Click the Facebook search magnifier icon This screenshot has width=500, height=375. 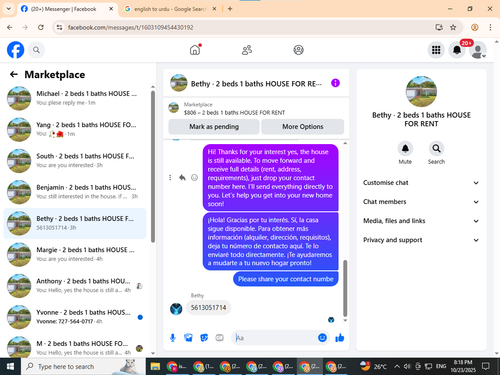[36, 50]
